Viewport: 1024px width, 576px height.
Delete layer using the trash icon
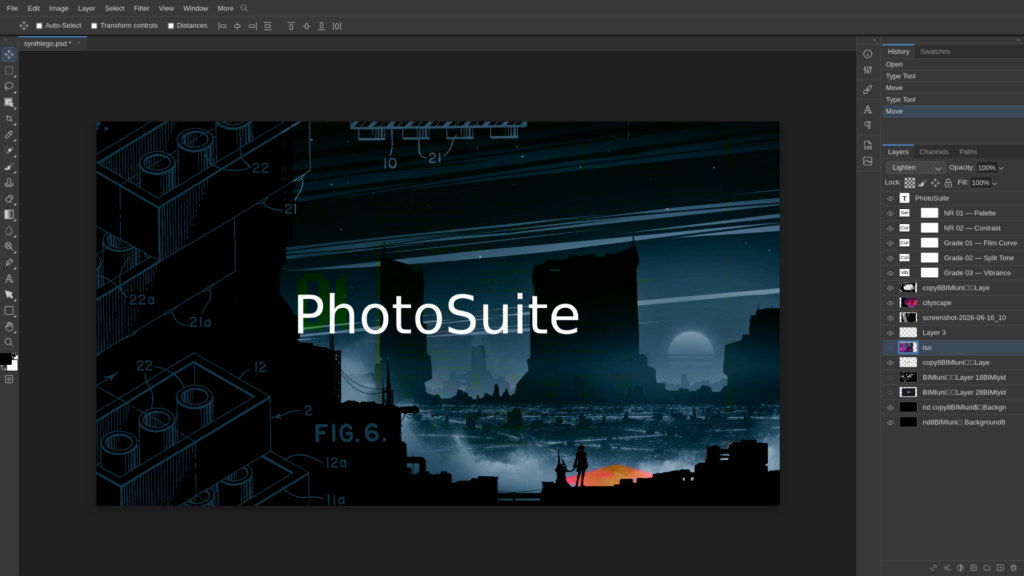(1014, 568)
